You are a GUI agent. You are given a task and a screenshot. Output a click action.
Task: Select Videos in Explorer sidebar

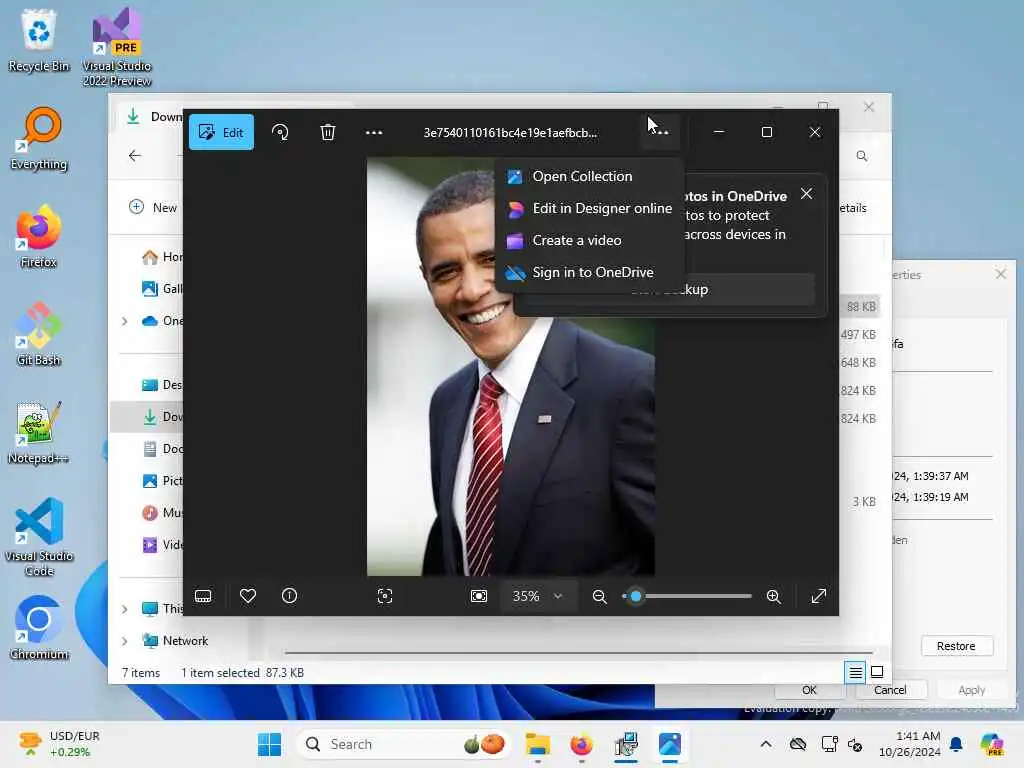[161, 545]
